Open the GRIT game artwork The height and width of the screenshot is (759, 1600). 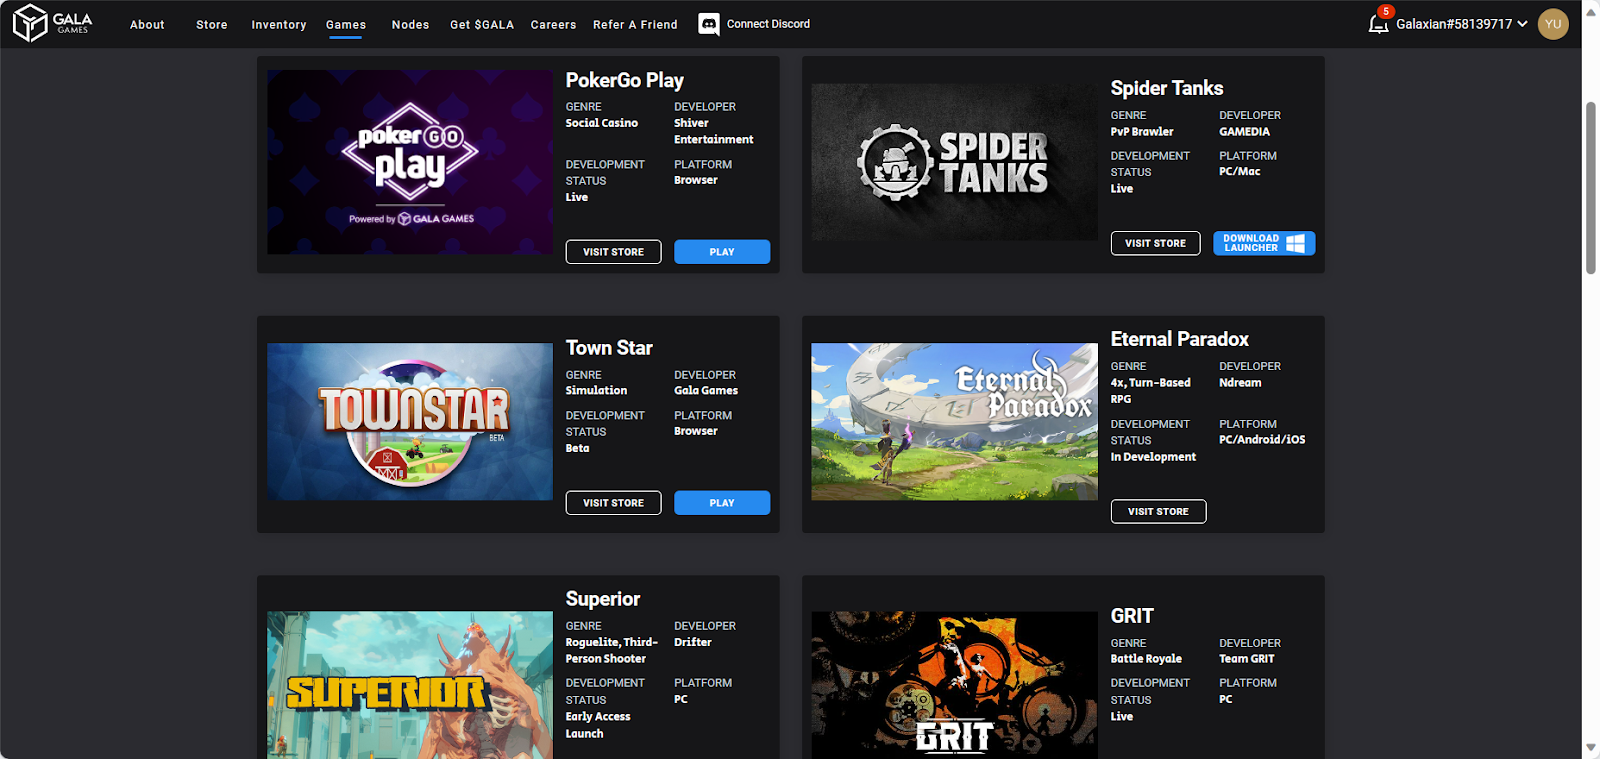[x=954, y=684]
